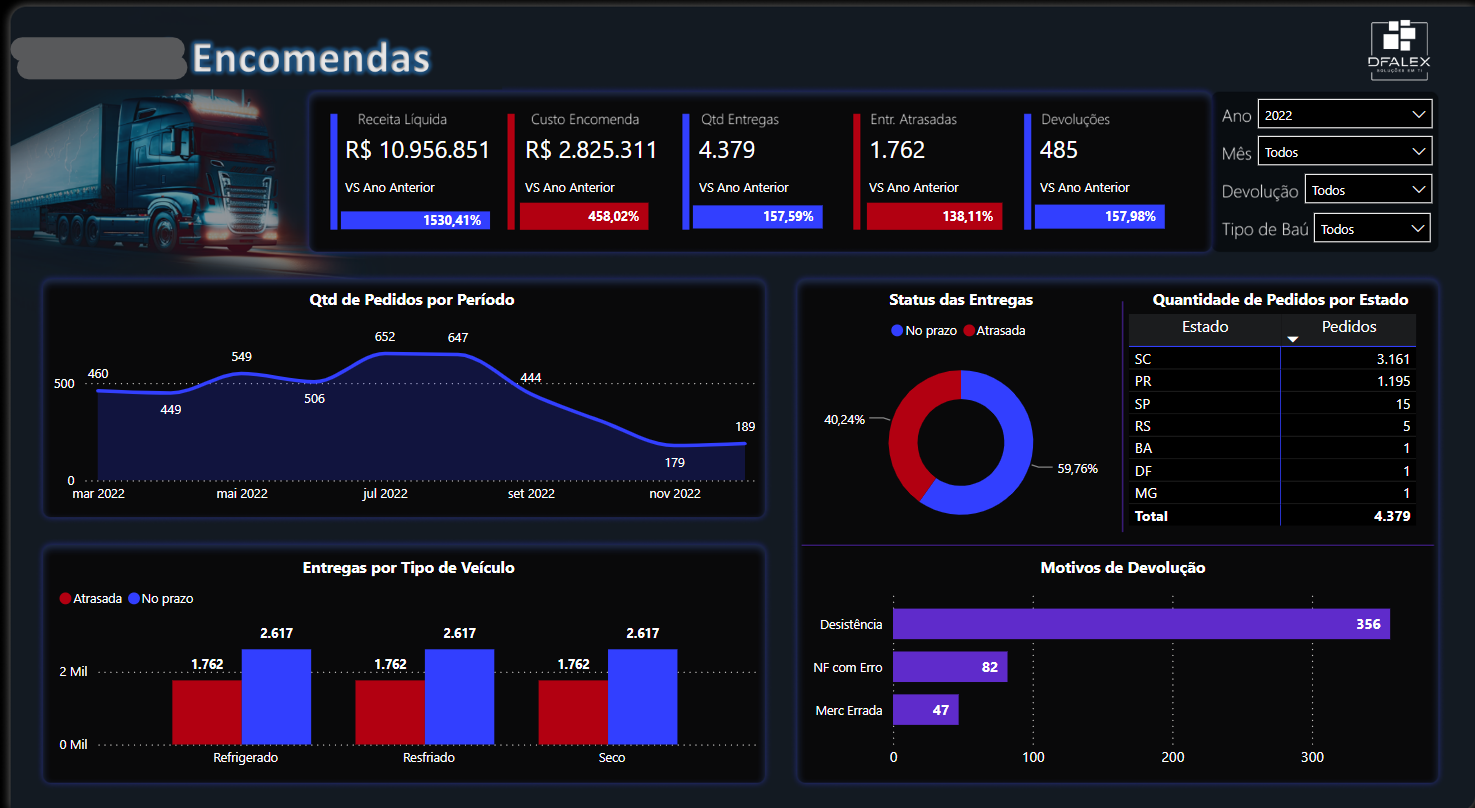Select the SP row in the Estado table
This screenshot has width=1475, height=808.
pos(1272,404)
